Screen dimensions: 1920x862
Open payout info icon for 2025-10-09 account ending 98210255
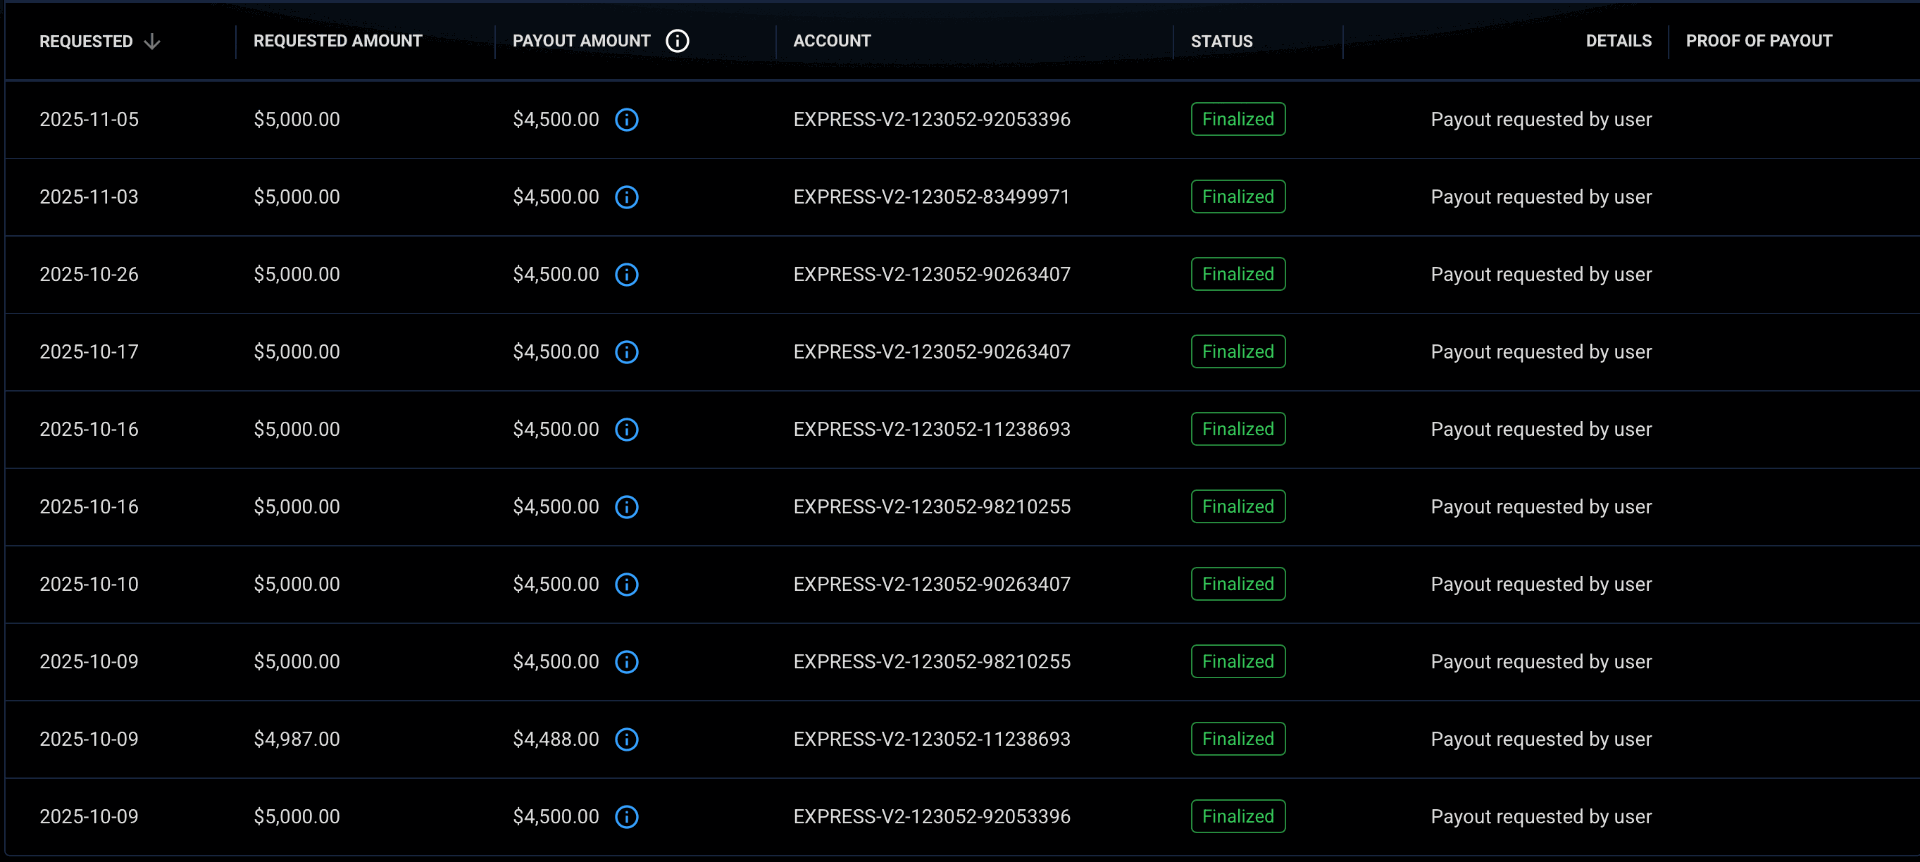coord(627,662)
